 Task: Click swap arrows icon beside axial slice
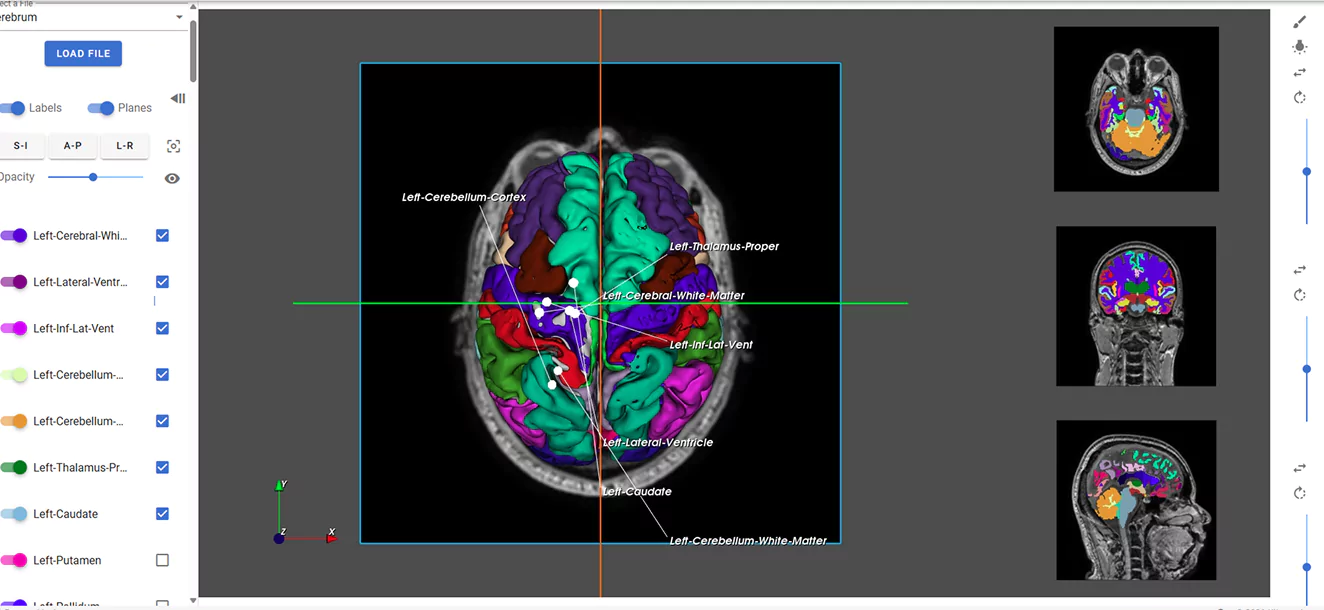tap(1299, 72)
